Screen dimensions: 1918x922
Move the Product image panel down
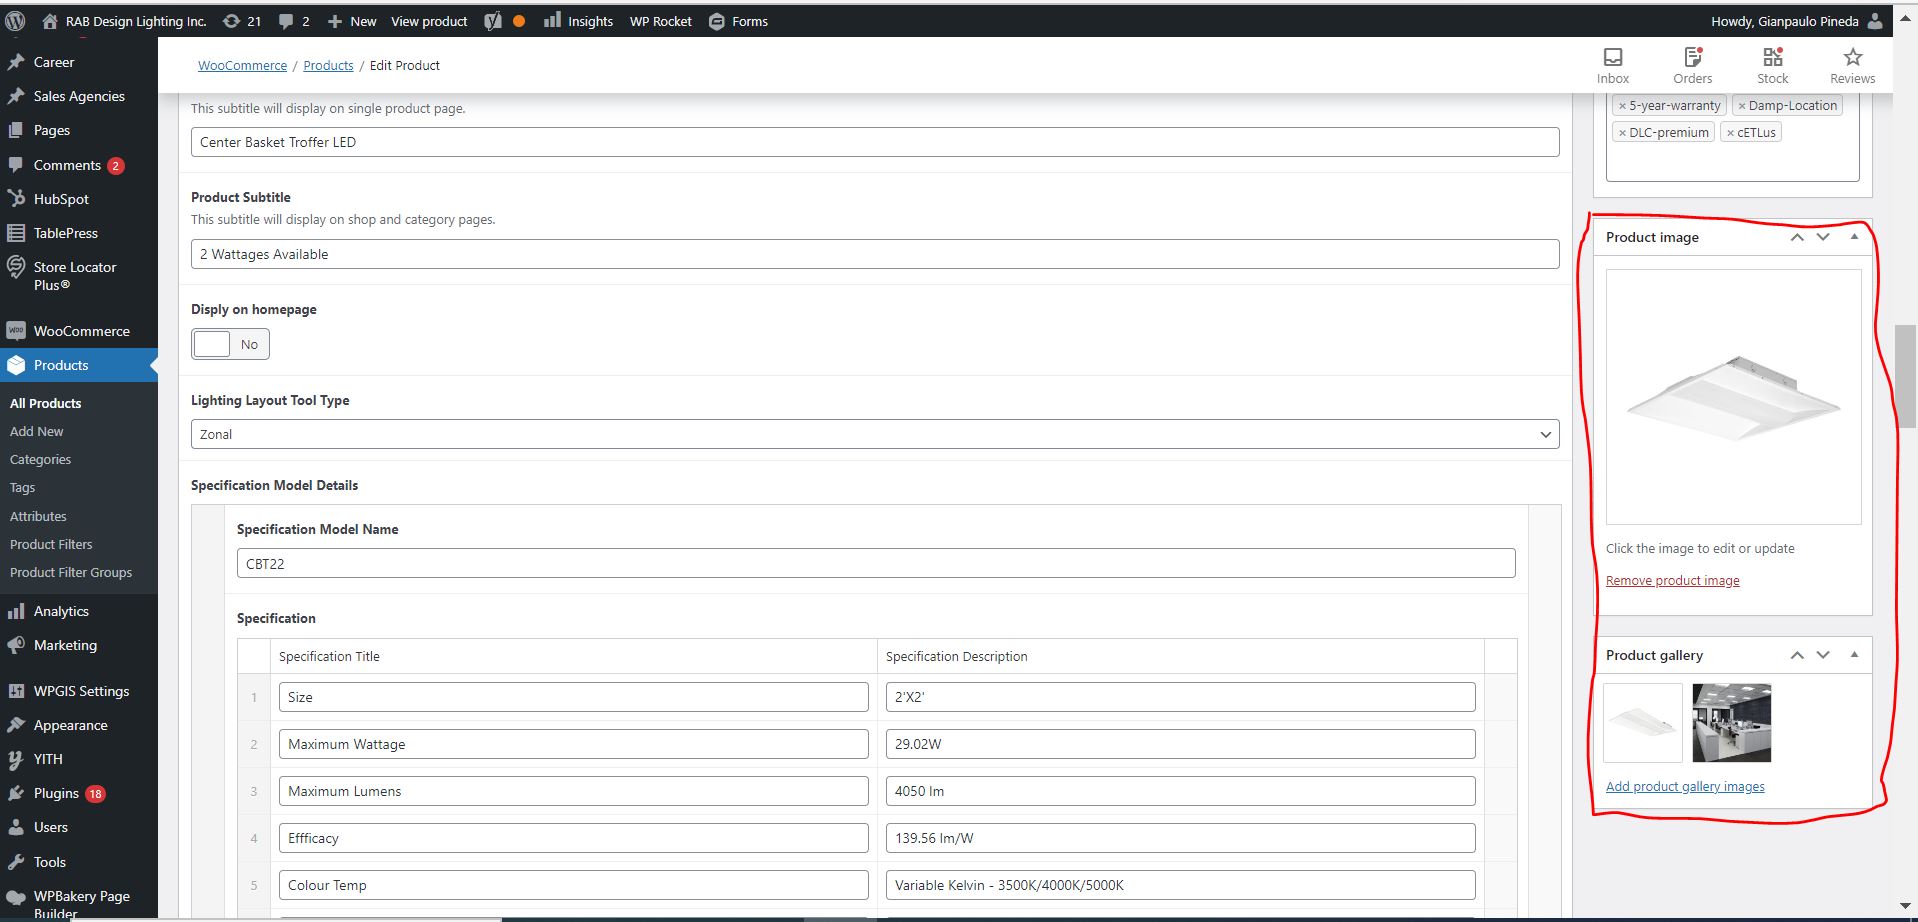[1823, 237]
